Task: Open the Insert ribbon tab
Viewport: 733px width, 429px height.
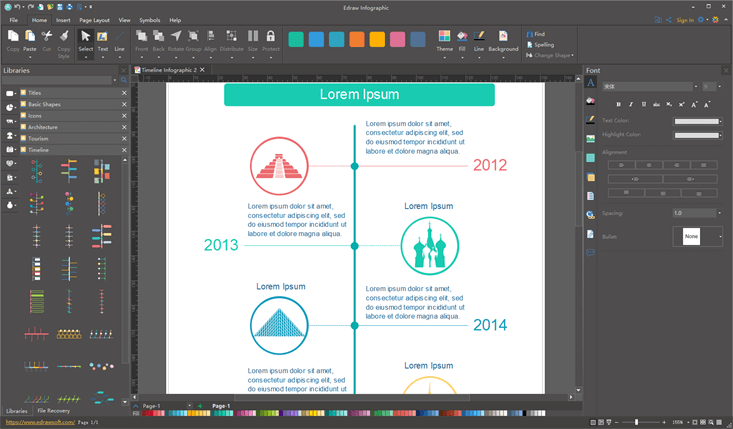Action: pos(63,20)
